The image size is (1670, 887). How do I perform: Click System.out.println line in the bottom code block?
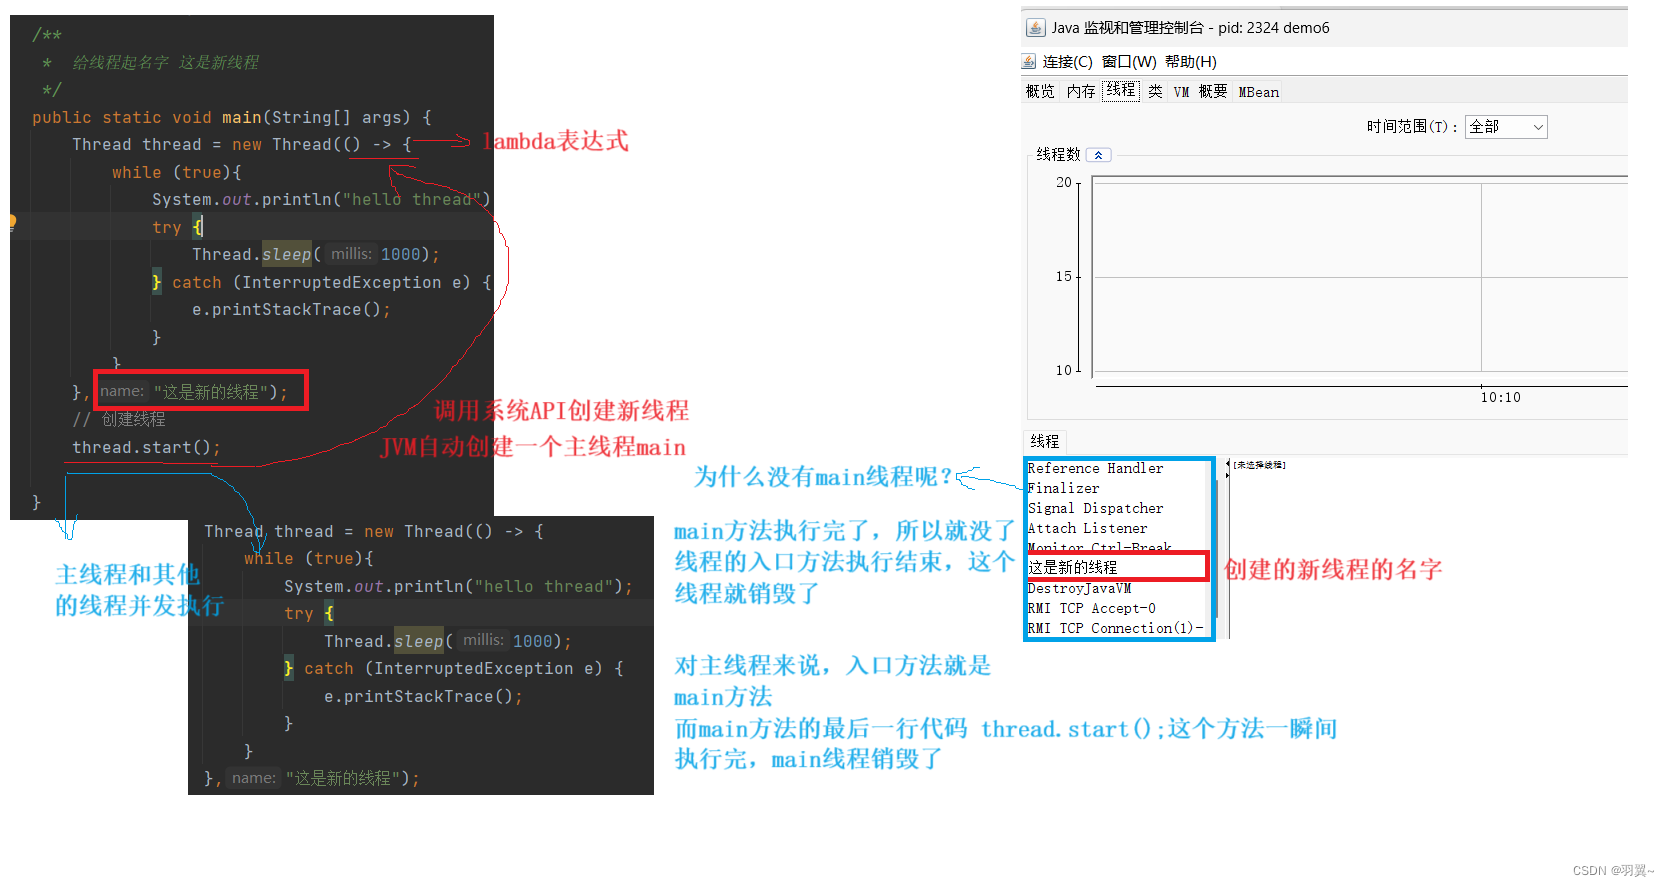pyautogui.click(x=458, y=586)
